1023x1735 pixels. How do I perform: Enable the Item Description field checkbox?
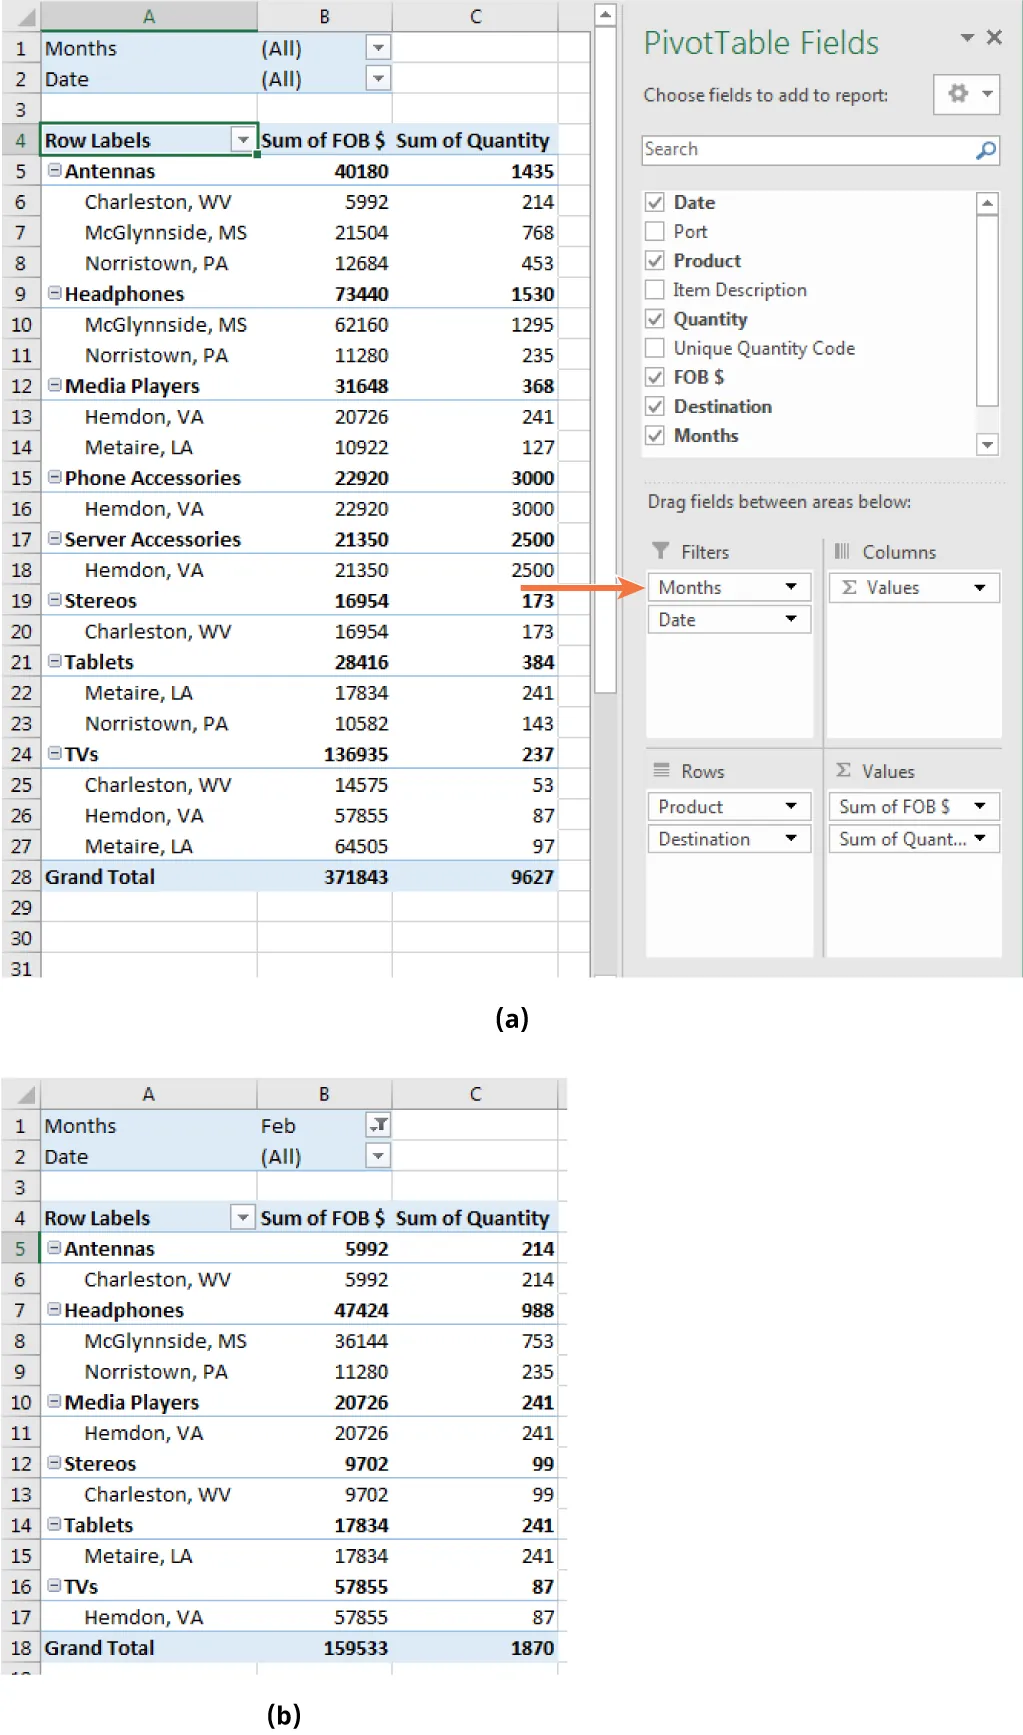pyautogui.click(x=655, y=290)
